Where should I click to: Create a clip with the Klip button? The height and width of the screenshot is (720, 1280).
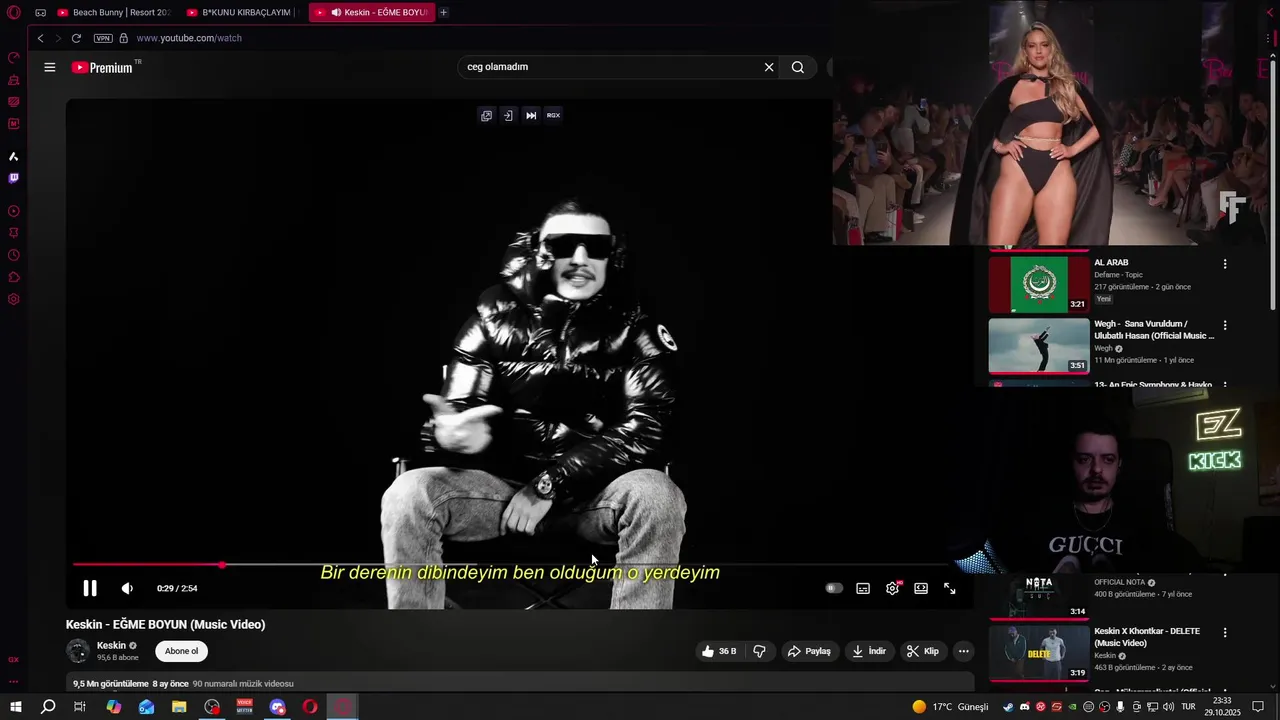[x=922, y=651]
